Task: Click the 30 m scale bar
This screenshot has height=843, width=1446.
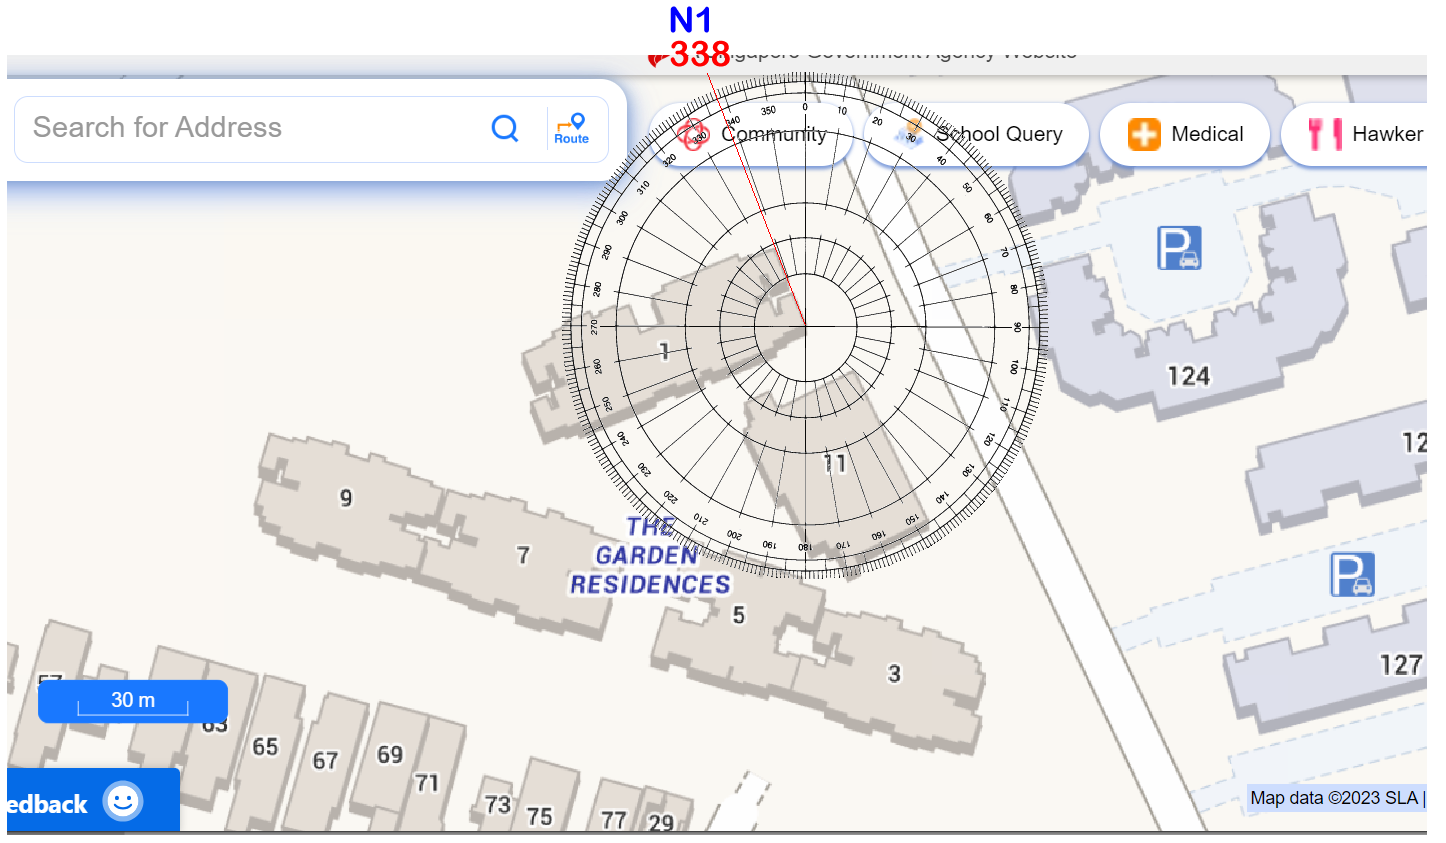Action: click(133, 701)
